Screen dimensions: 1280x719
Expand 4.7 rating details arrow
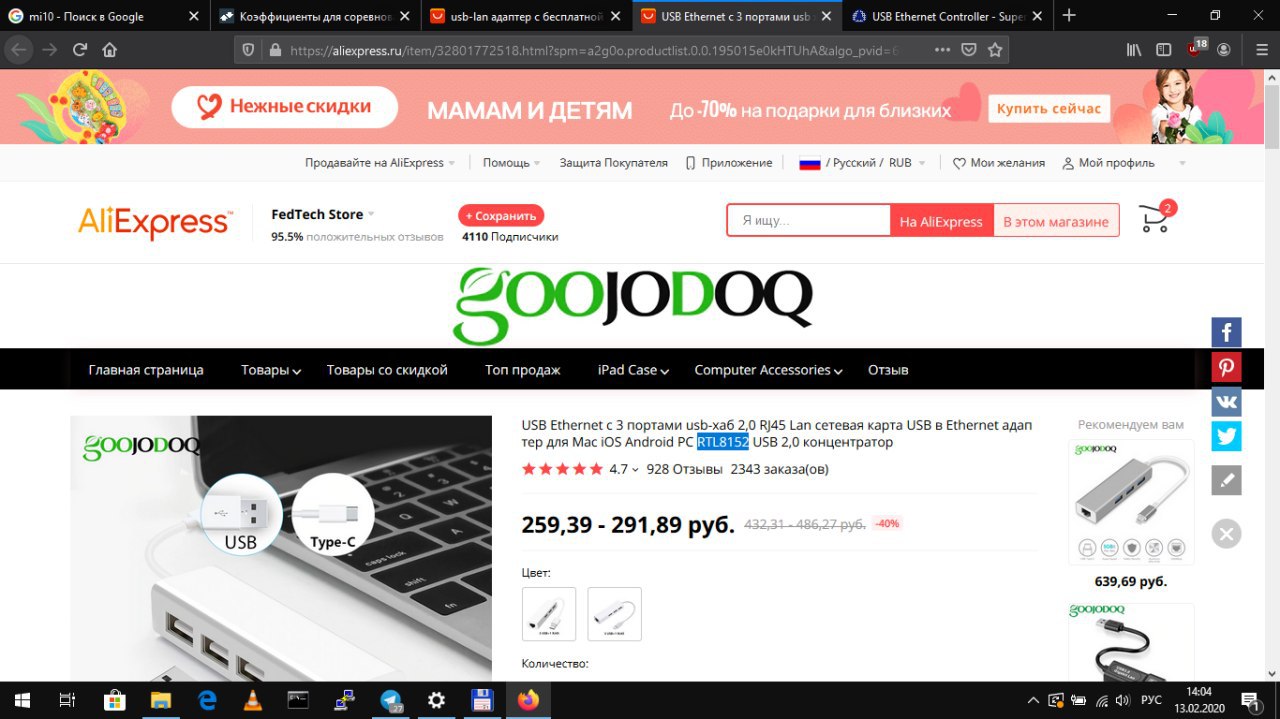[x=635, y=470]
